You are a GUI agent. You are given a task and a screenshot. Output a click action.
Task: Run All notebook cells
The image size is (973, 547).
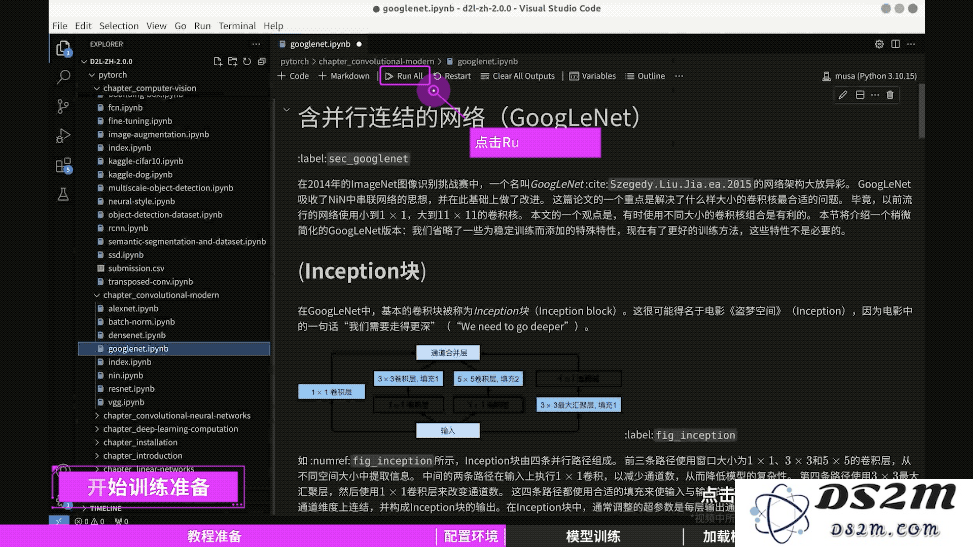(404, 76)
